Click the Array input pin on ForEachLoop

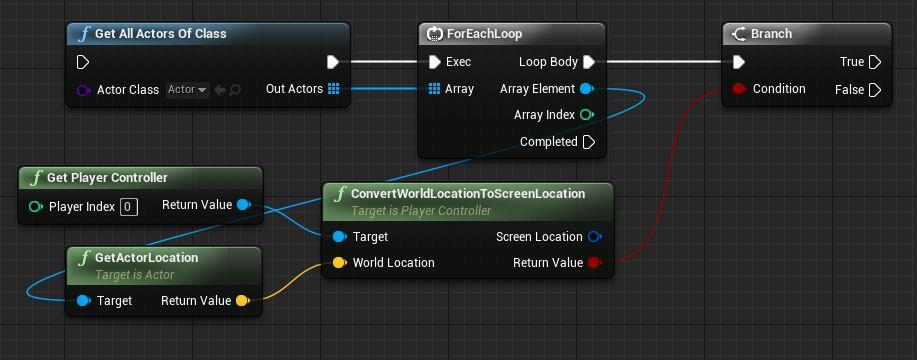[x=435, y=89]
